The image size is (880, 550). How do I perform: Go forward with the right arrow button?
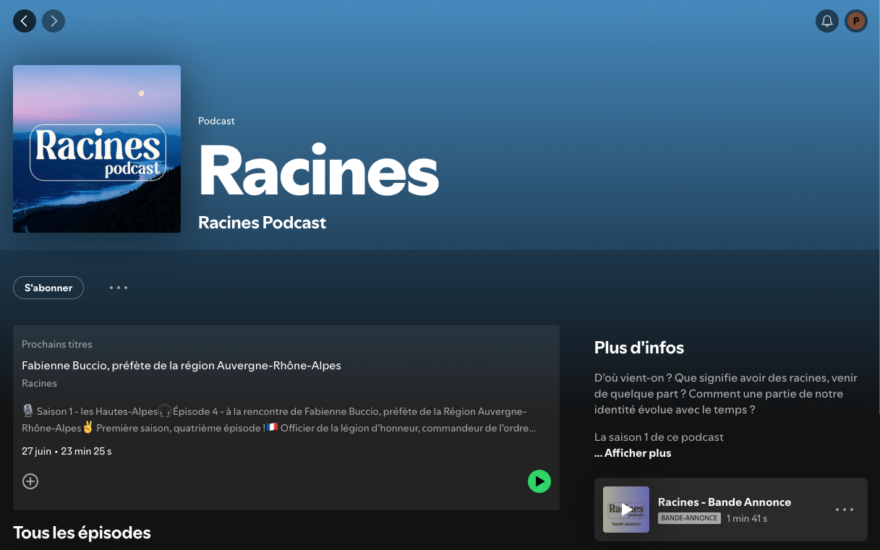pyautogui.click(x=53, y=21)
